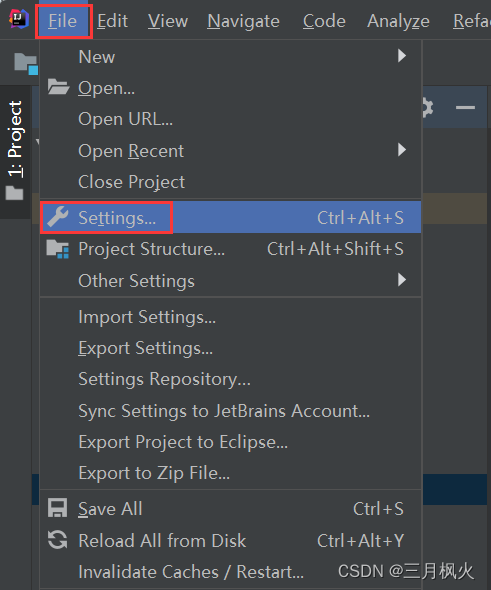This screenshot has width=491, height=590.
Task: Open the Analyze menu
Action: (398, 21)
